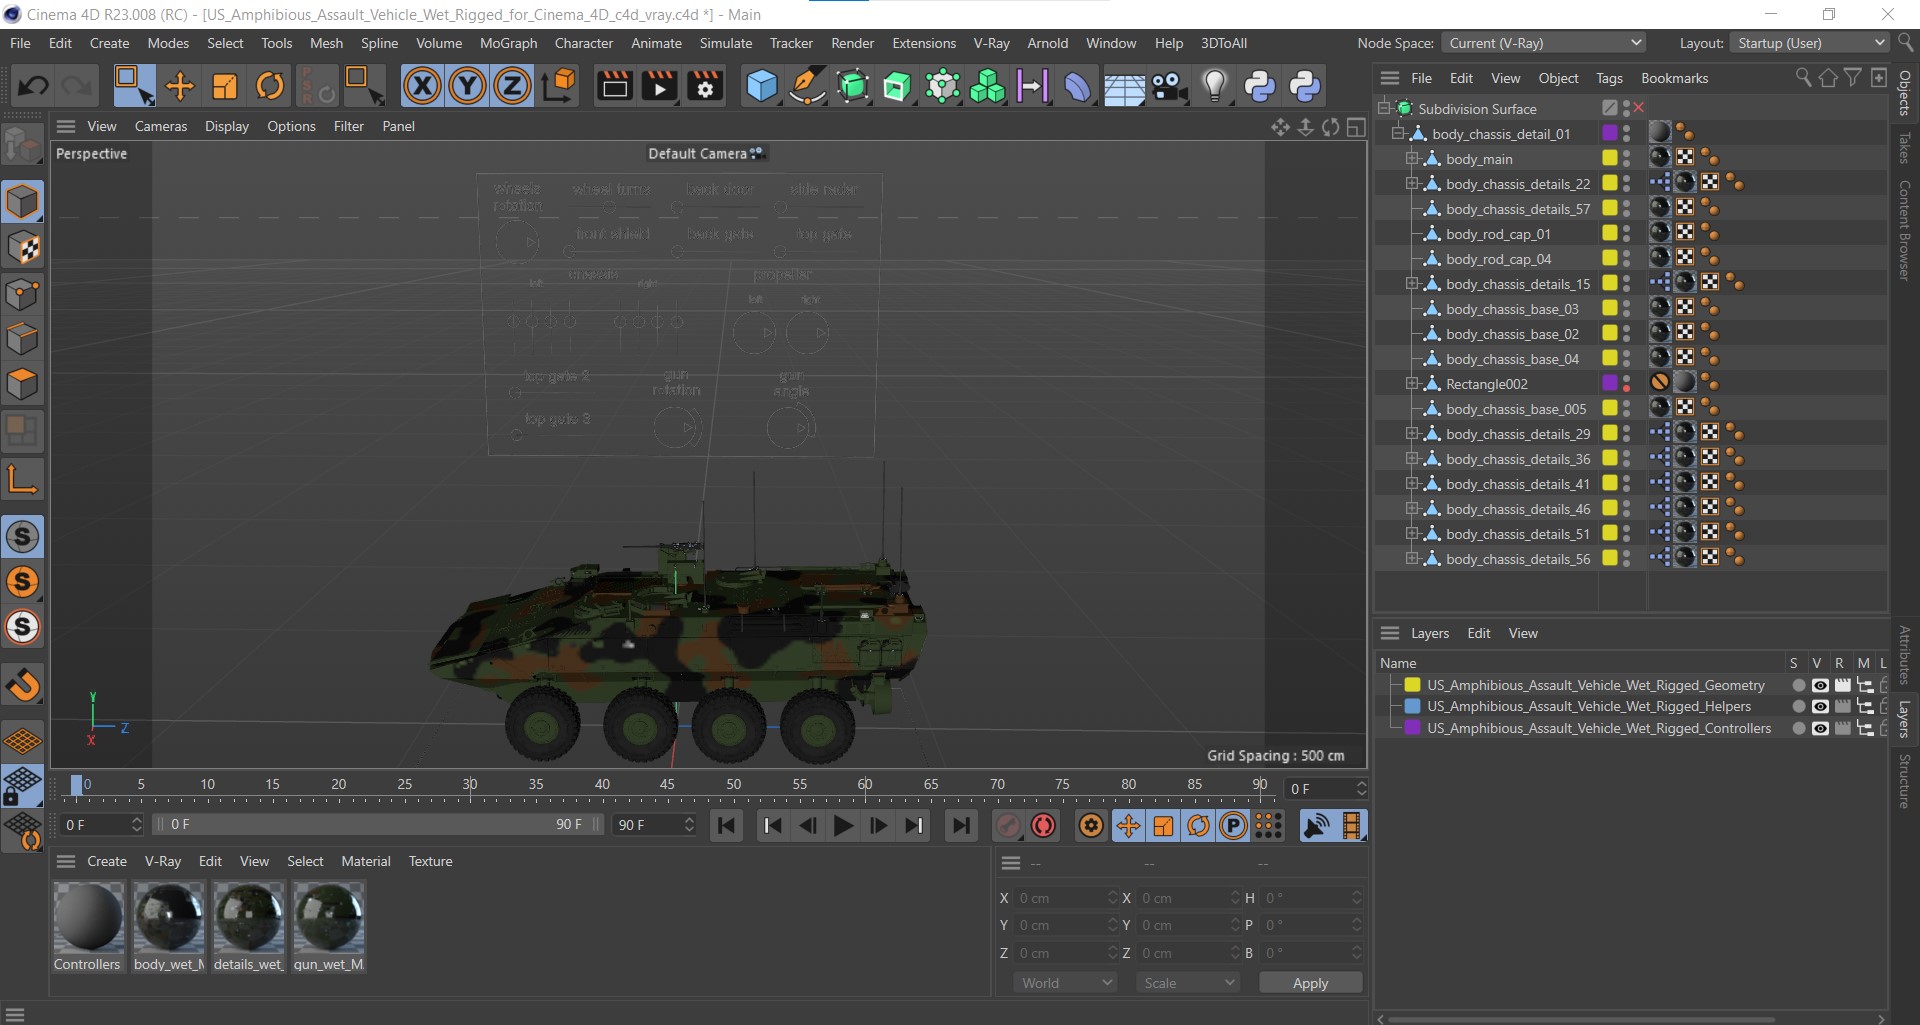Toggle visibility of Helpers layer
Image resolution: width=1920 pixels, height=1025 pixels.
(1820, 706)
